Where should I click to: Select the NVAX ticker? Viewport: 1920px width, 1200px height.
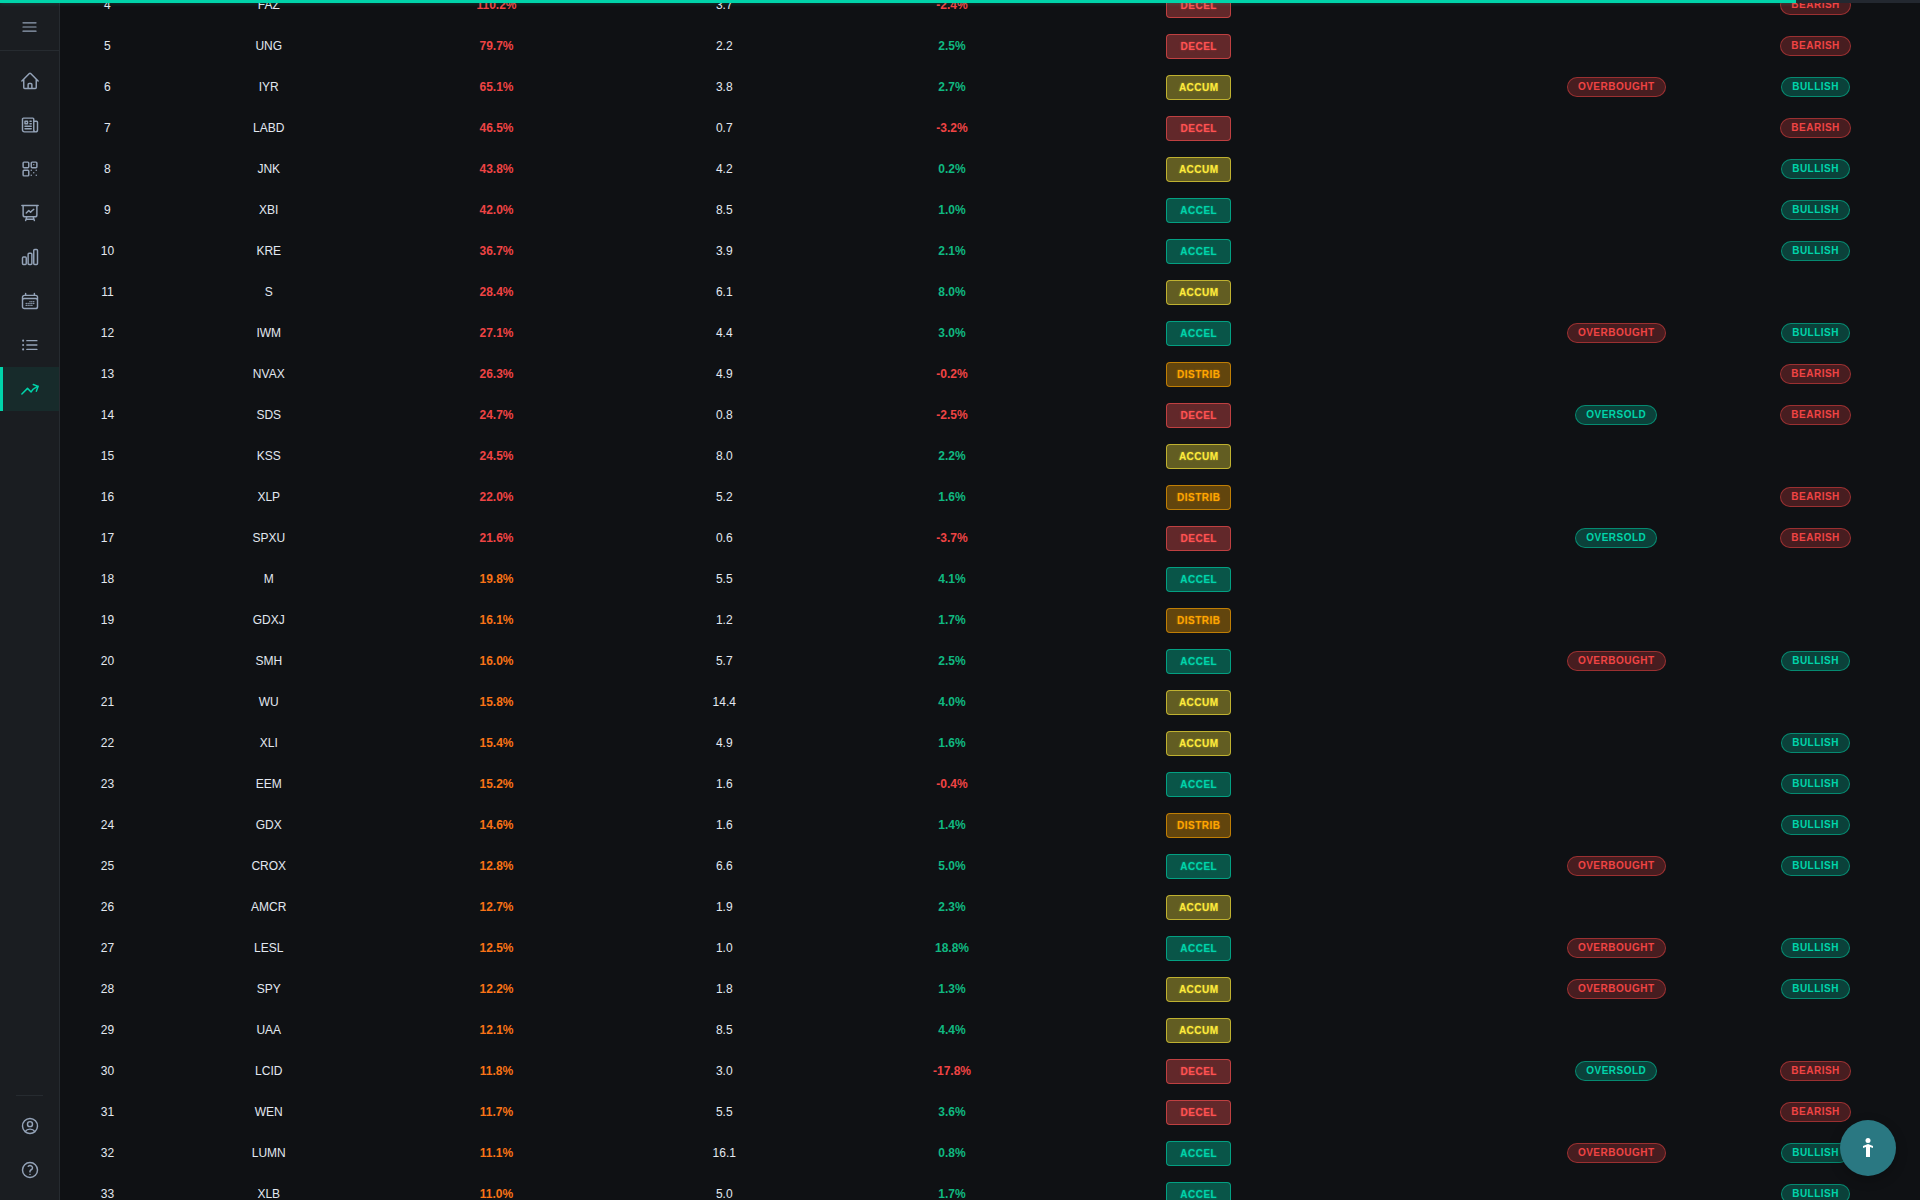[x=268, y=374]
